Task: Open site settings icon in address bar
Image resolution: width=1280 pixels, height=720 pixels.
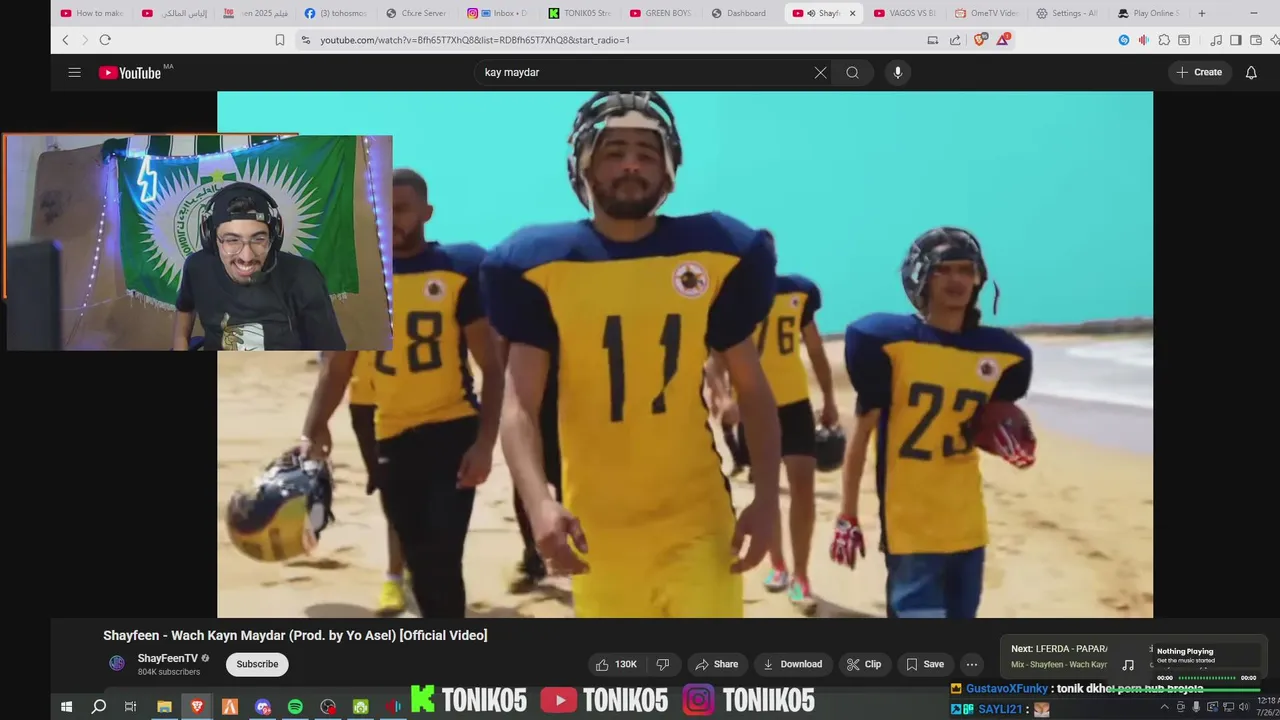Action: click(305, 40)
